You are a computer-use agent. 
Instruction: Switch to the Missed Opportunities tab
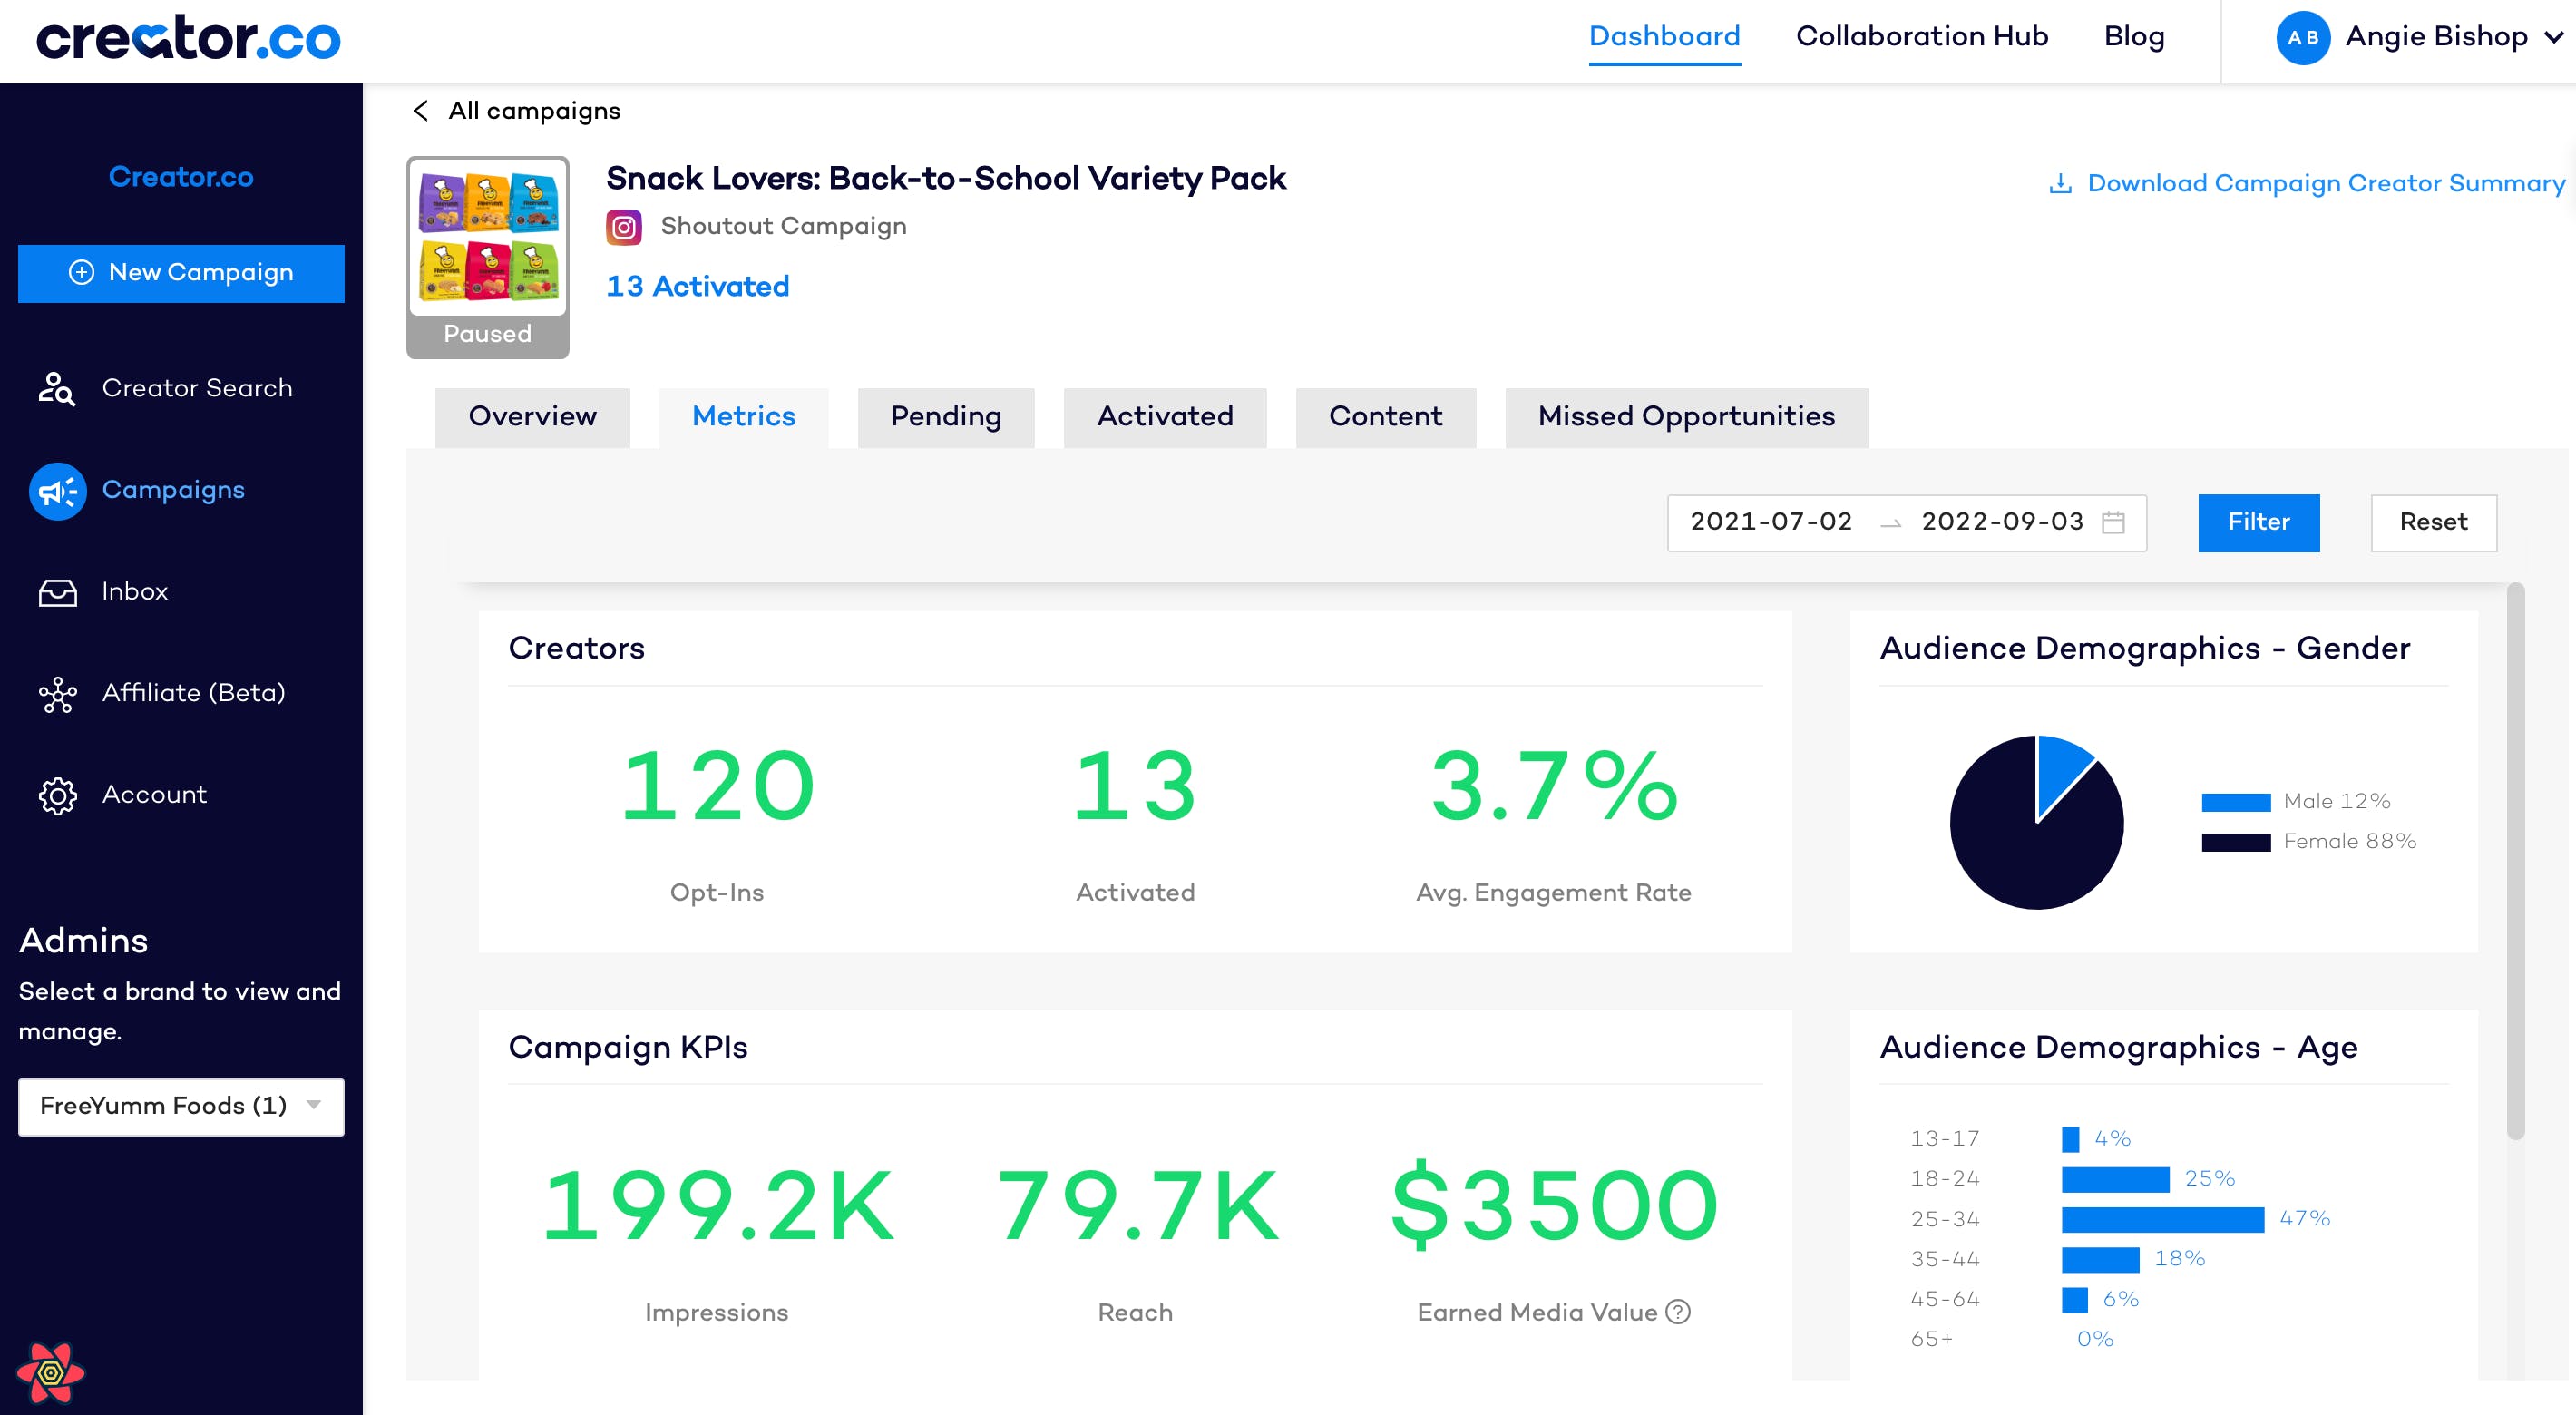tap(1685, 416)
